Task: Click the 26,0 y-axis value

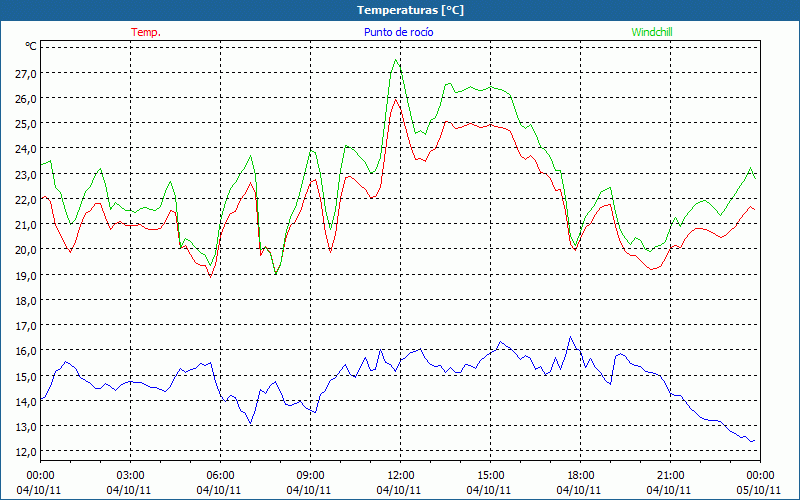Action: [x=26, y=98]
